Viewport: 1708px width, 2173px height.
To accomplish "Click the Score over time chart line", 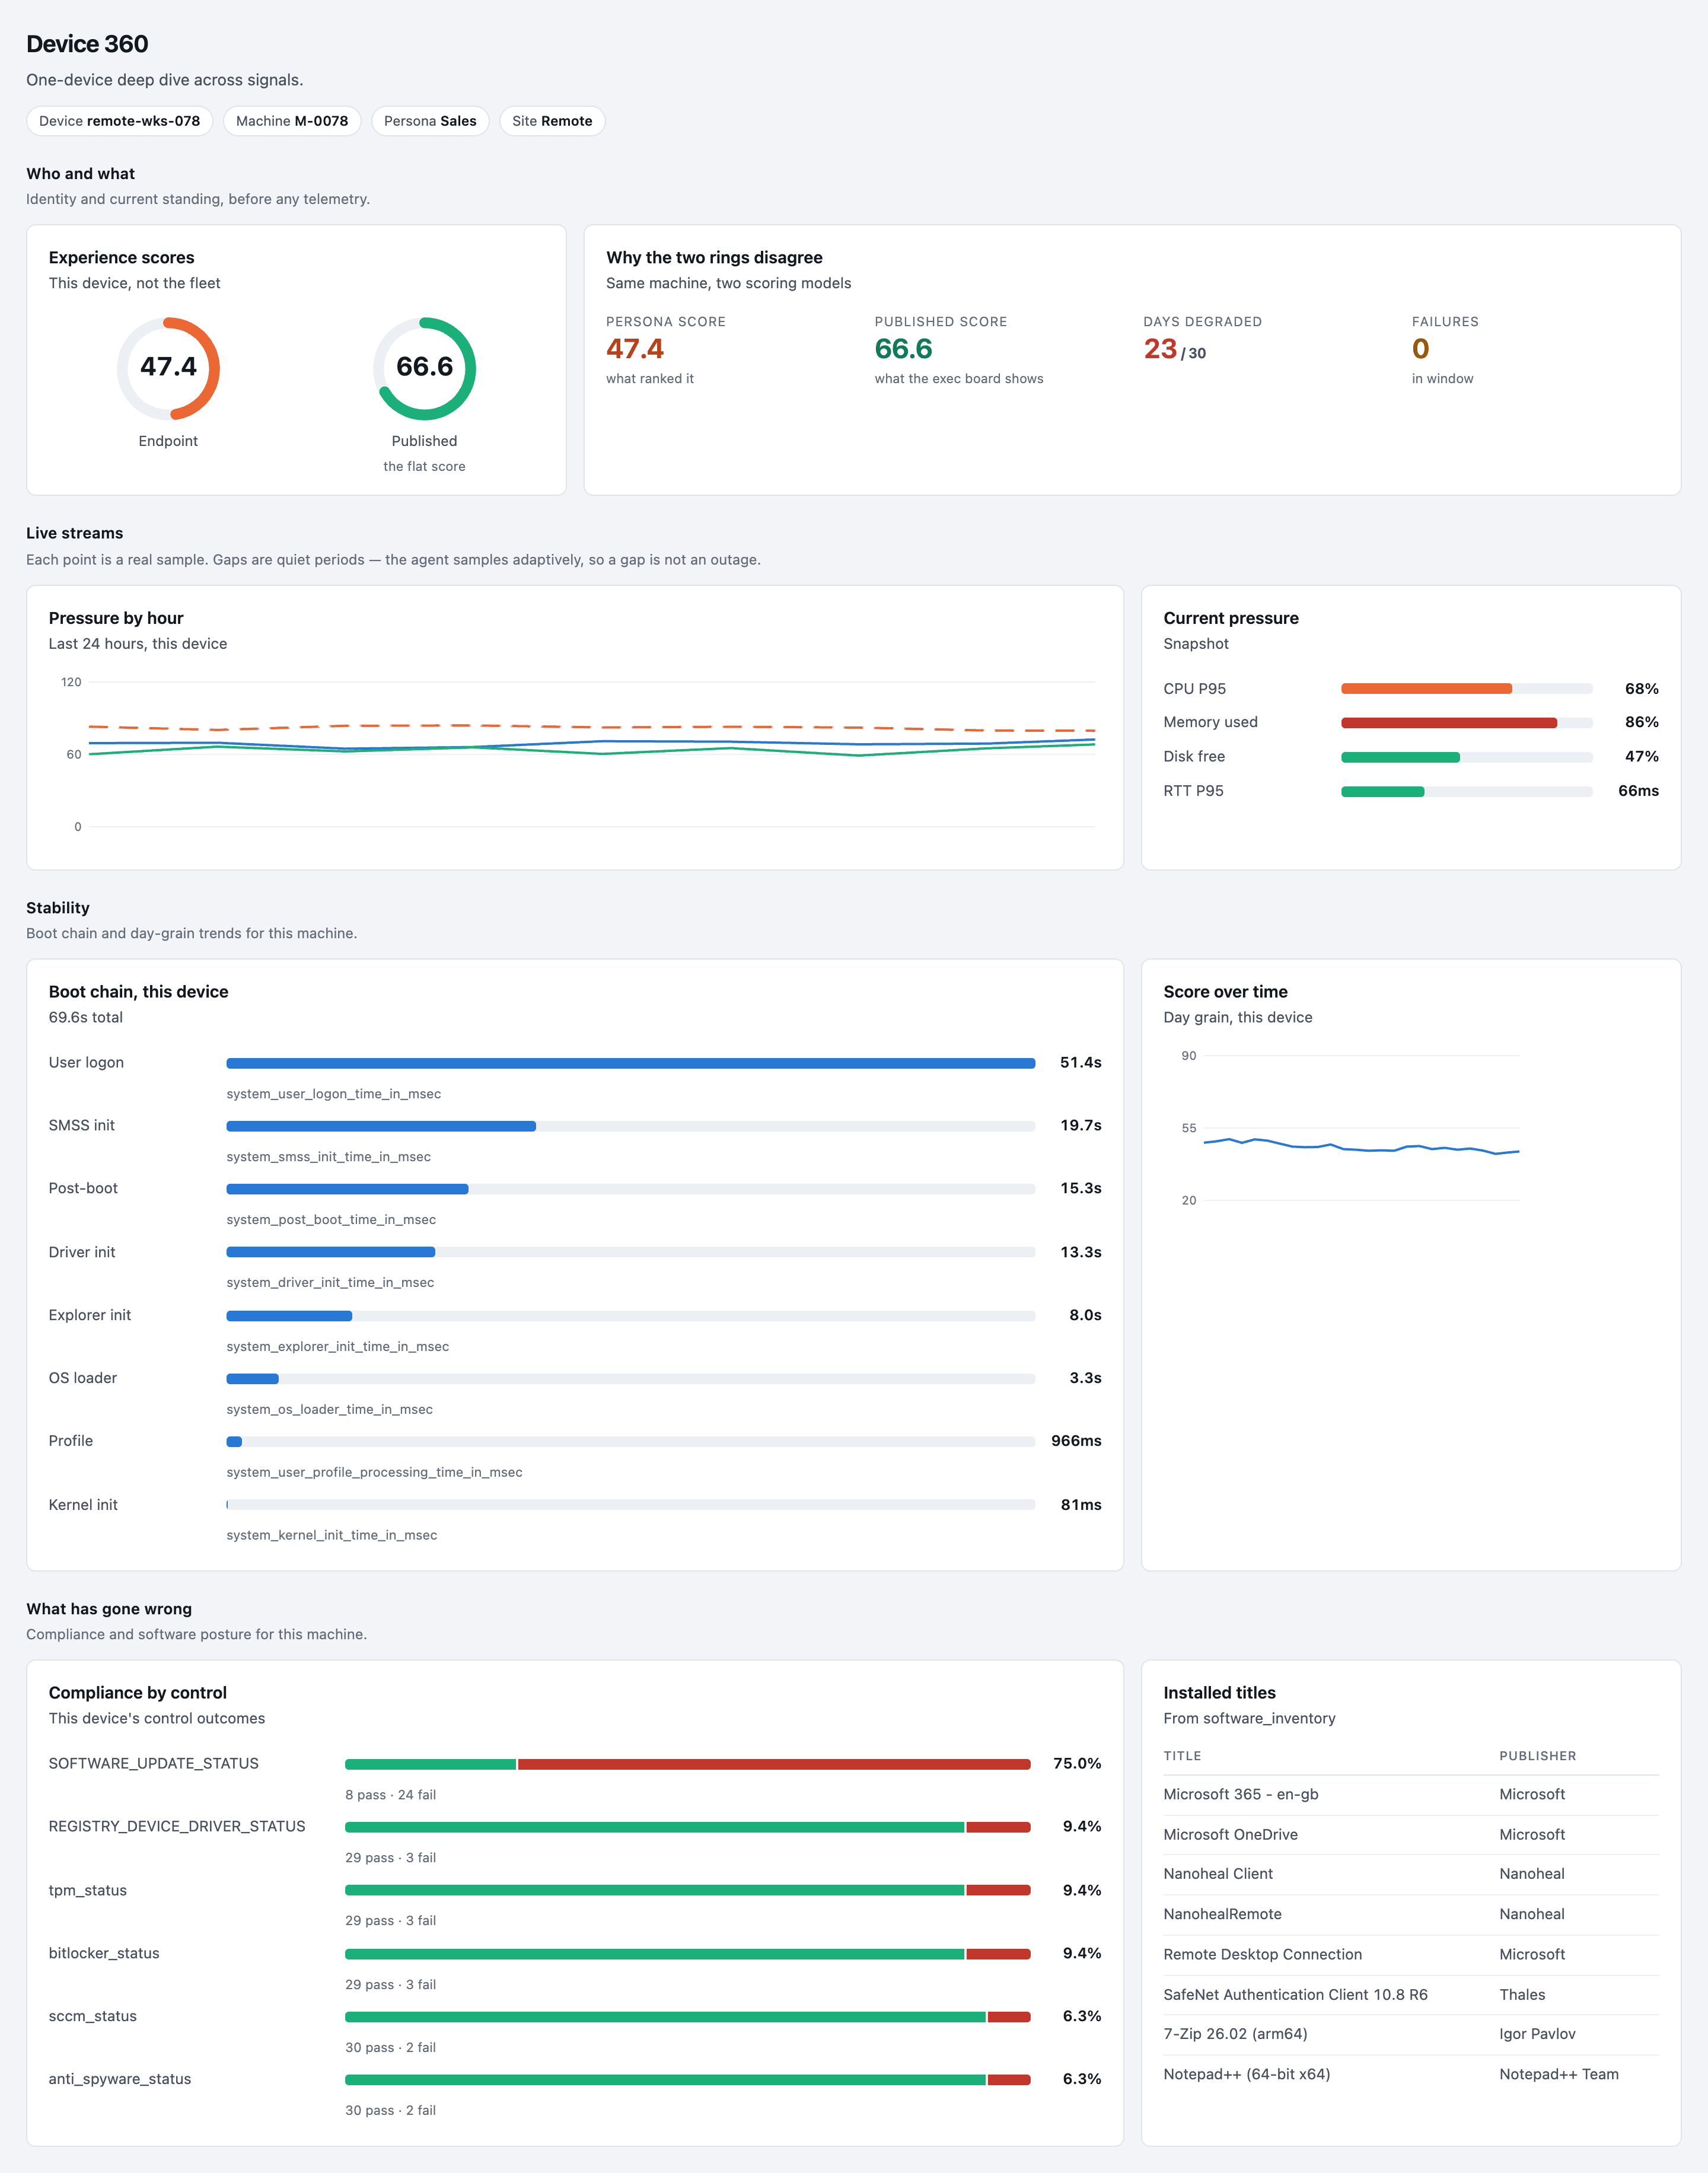I will click(x=1361, y=1146).
